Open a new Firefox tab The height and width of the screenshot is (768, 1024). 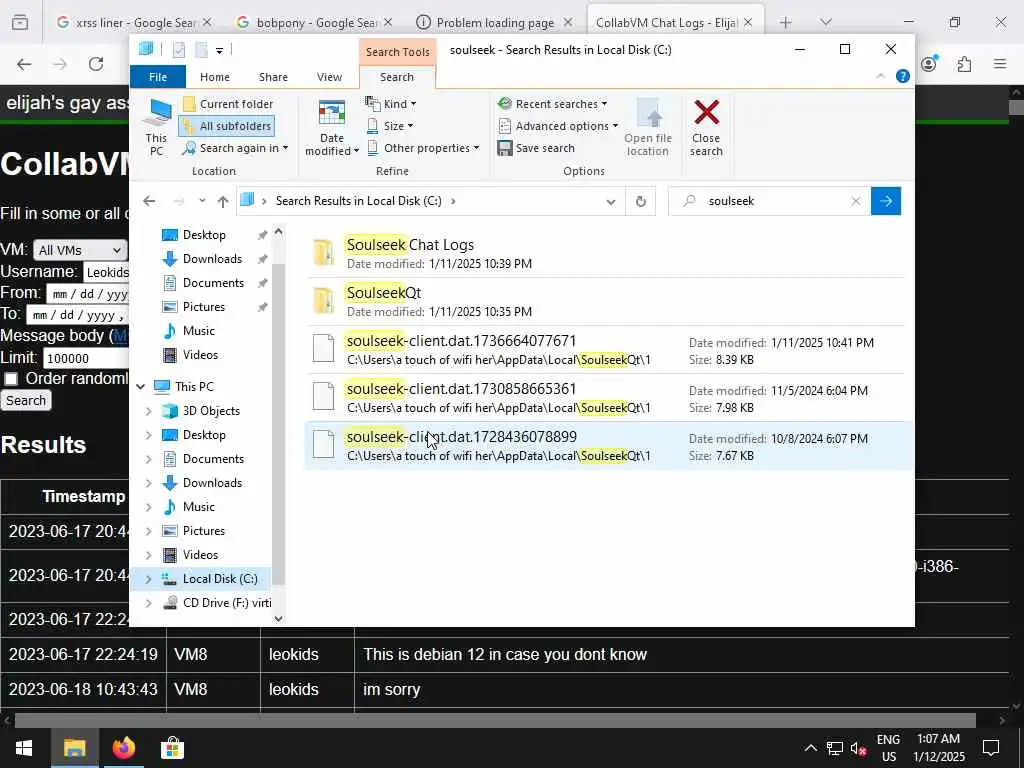(x=785, y=22)
